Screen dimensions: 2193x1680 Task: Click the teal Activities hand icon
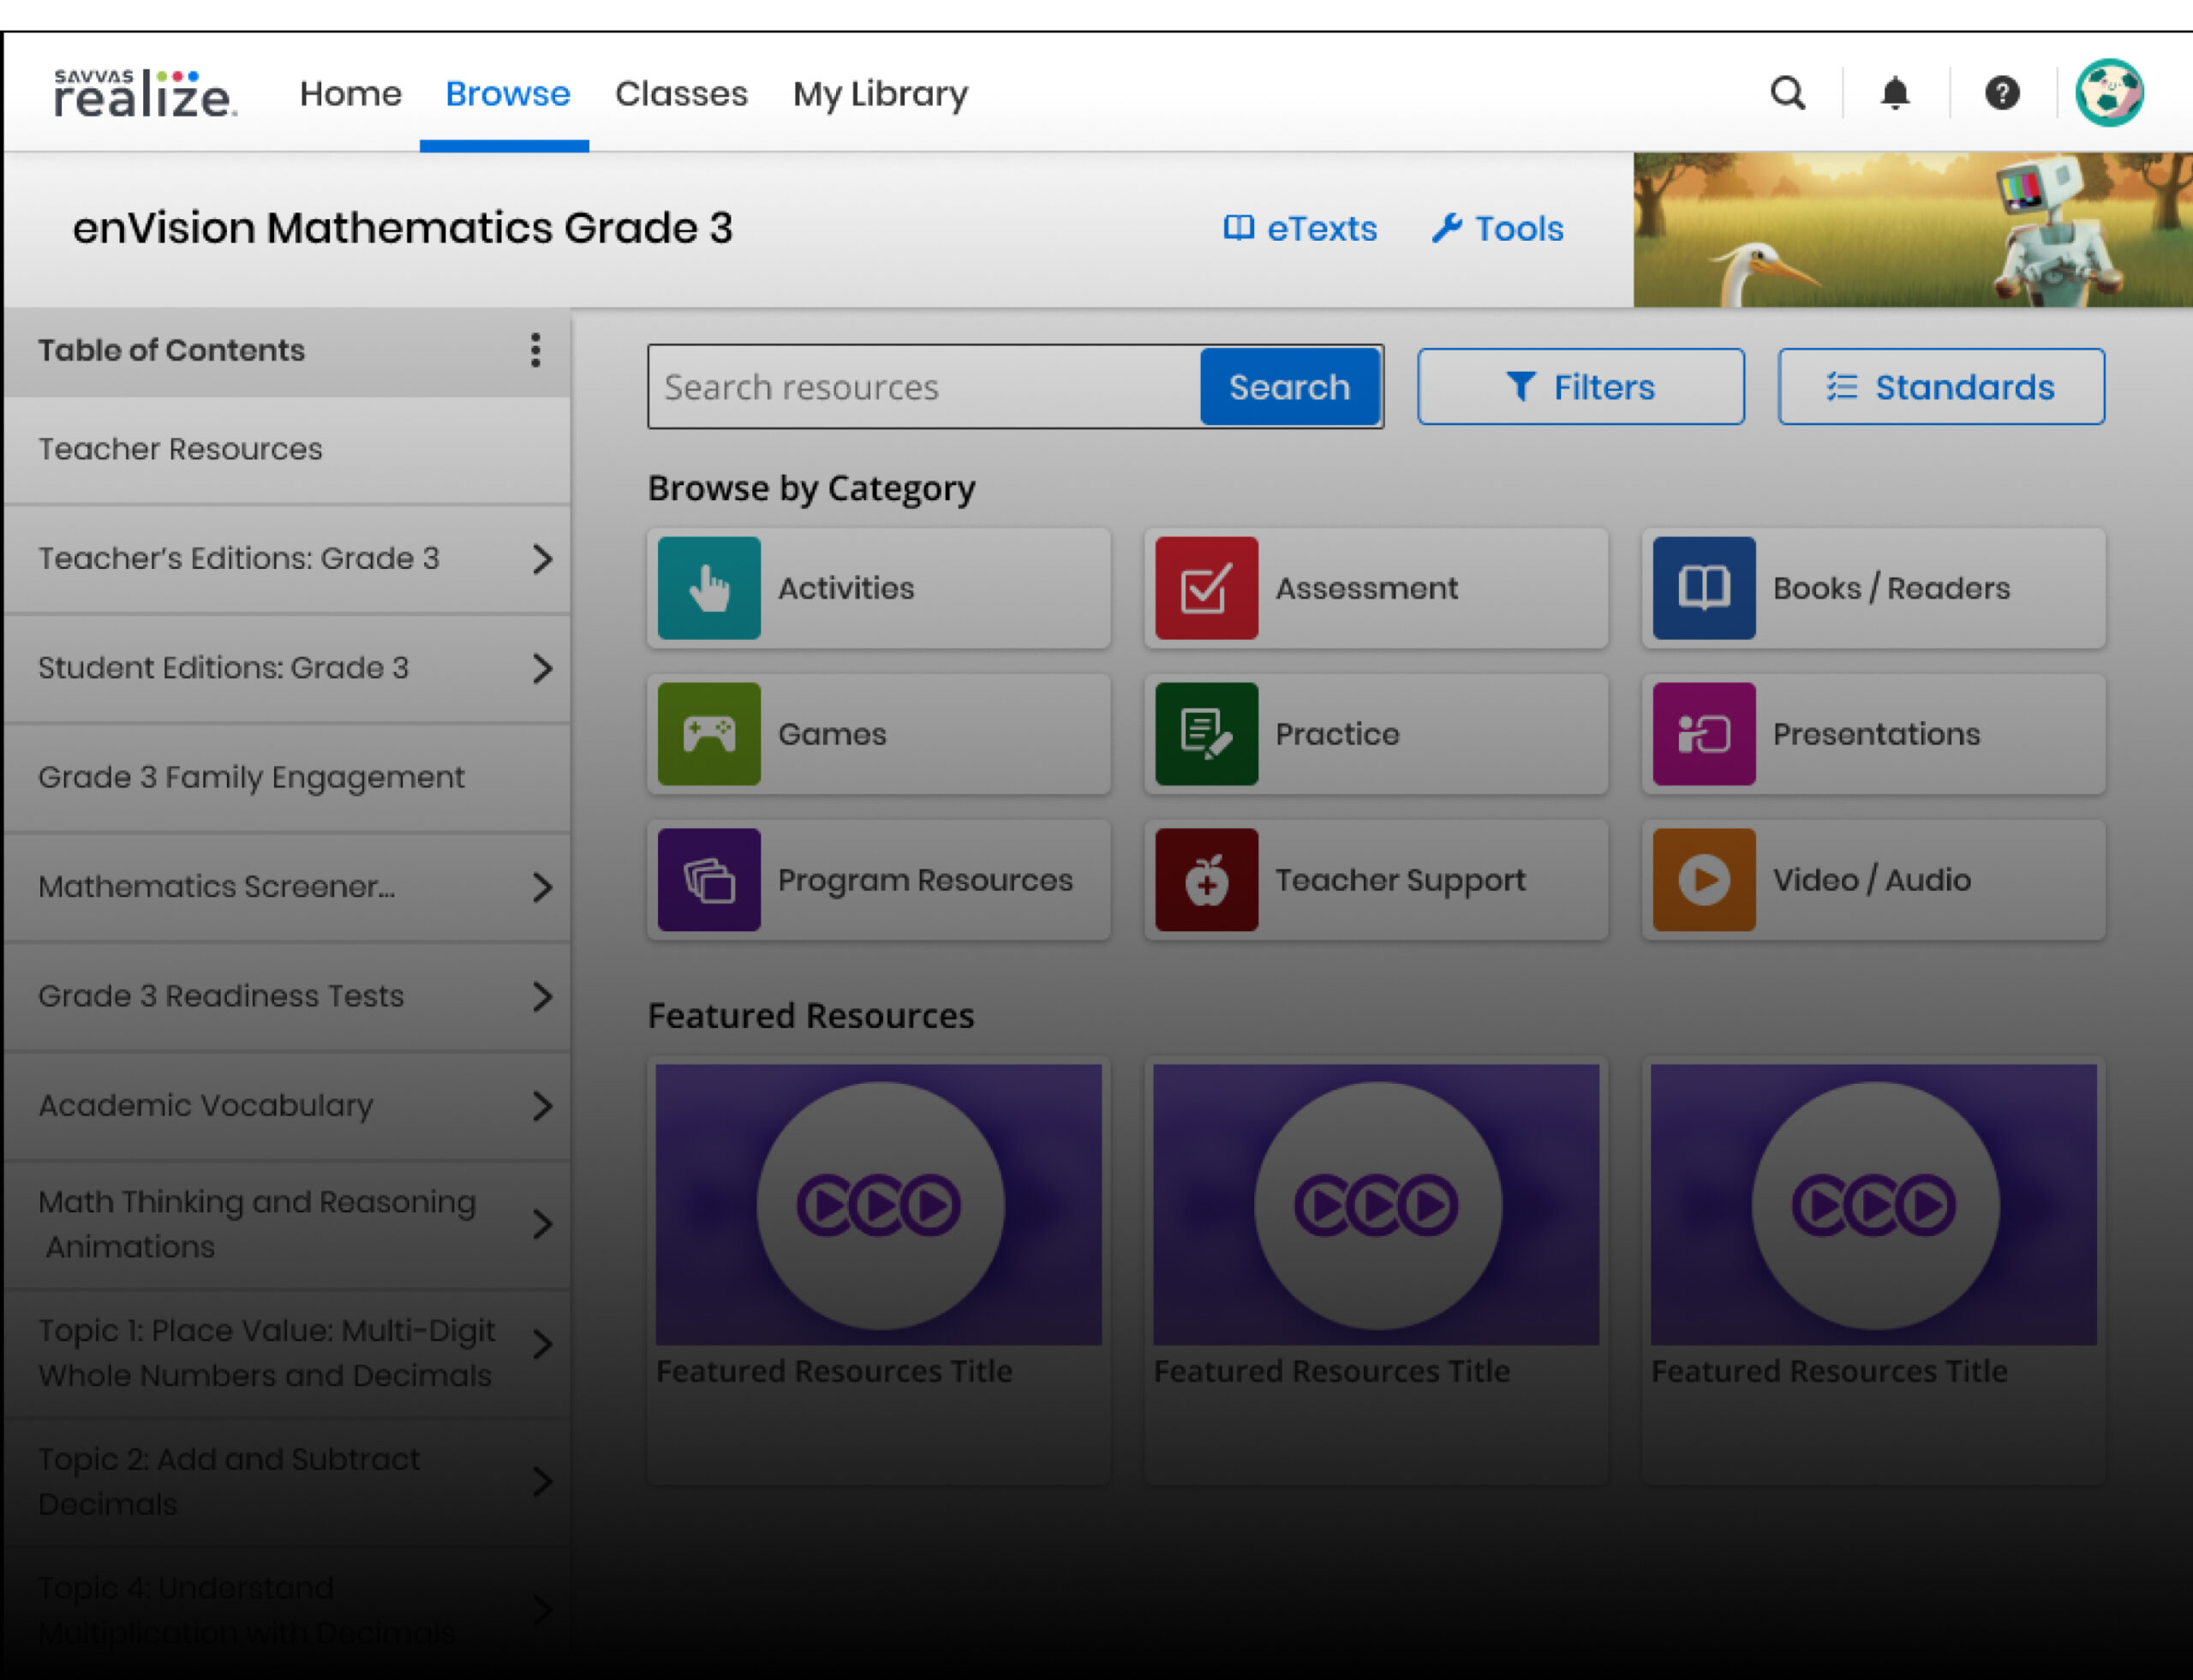point(709,588)
